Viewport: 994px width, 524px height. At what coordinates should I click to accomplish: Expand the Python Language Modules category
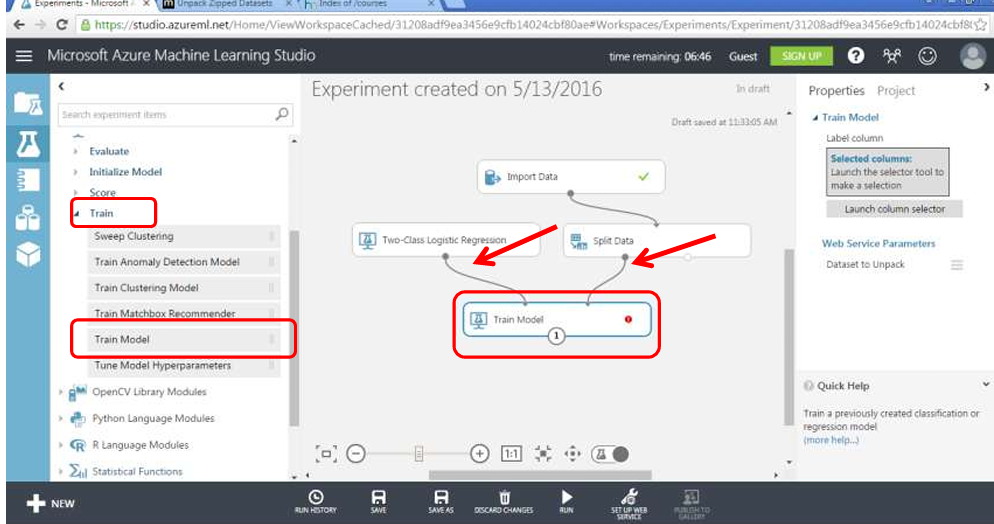(62, 418)
